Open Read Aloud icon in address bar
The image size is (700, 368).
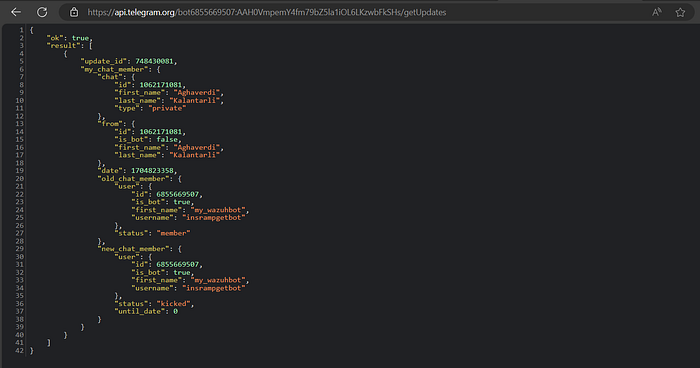coord(656,13)
